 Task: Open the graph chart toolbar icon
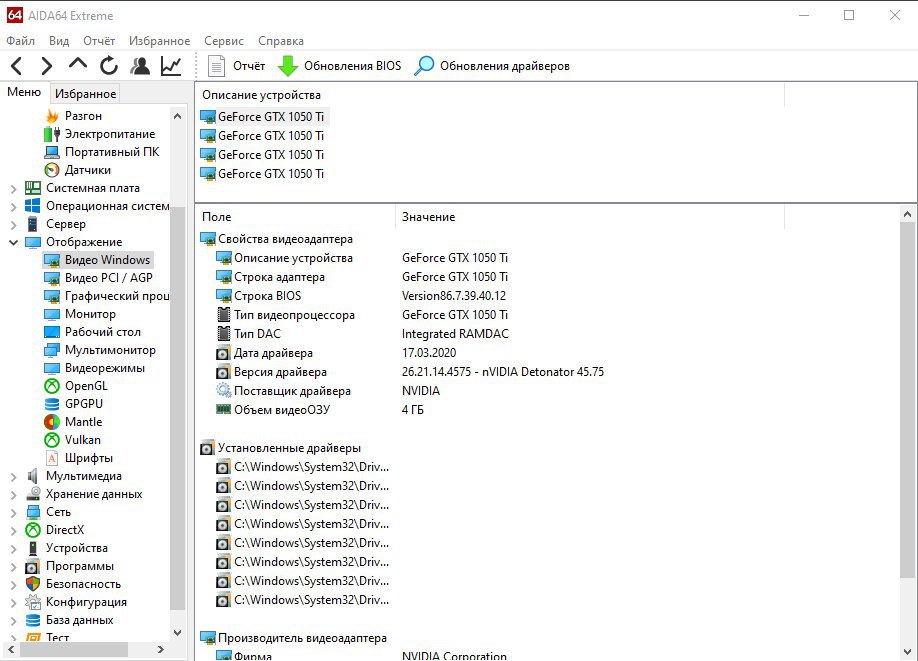171,66
